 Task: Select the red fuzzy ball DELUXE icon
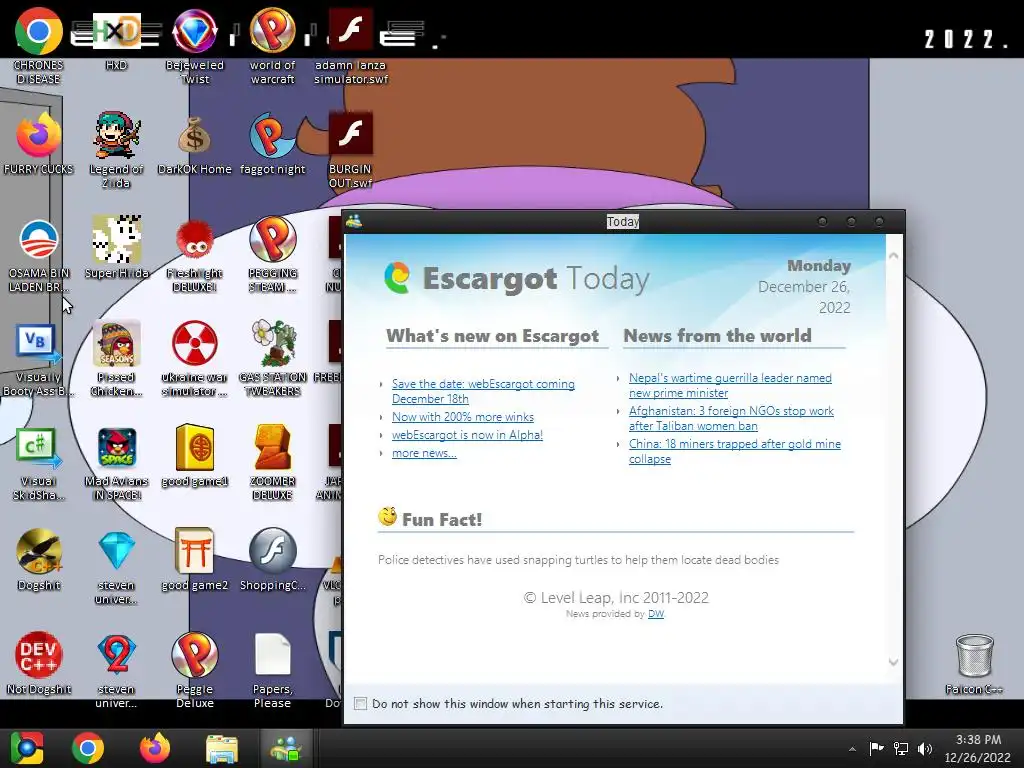tap(194, 240)
